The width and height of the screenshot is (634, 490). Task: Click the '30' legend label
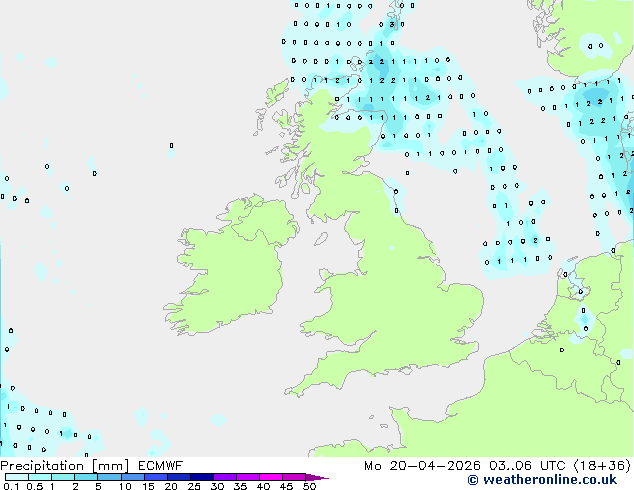tap(217, 486)
